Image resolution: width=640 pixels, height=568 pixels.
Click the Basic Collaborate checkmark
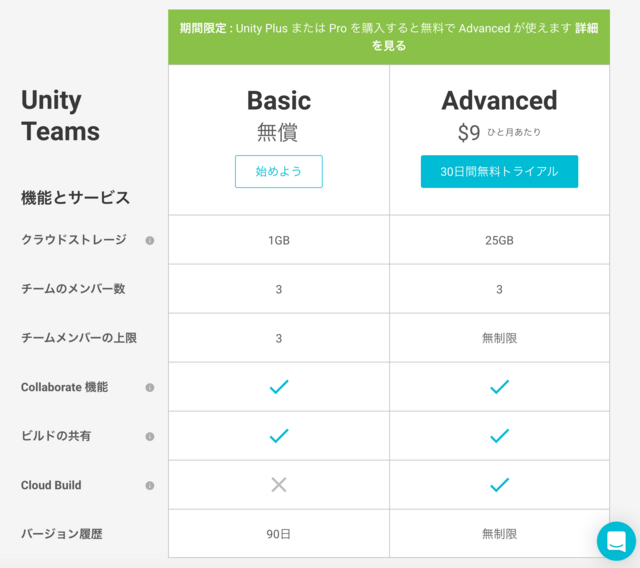tap(279, 387)
